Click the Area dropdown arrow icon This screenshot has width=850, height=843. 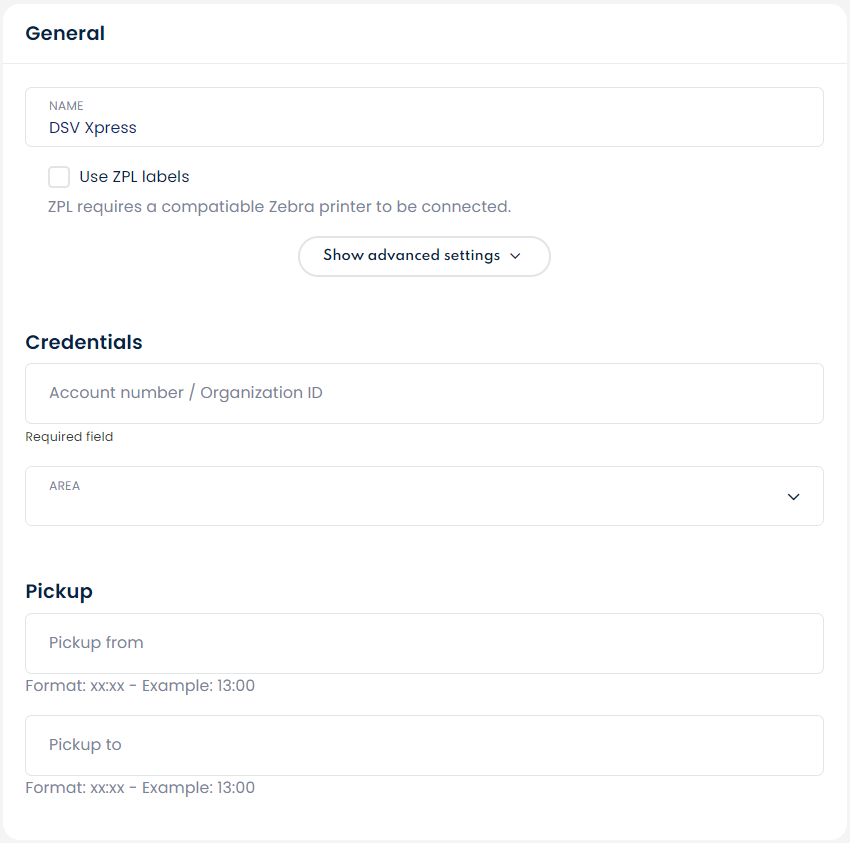pyautogui.click(x=794, y=497)
